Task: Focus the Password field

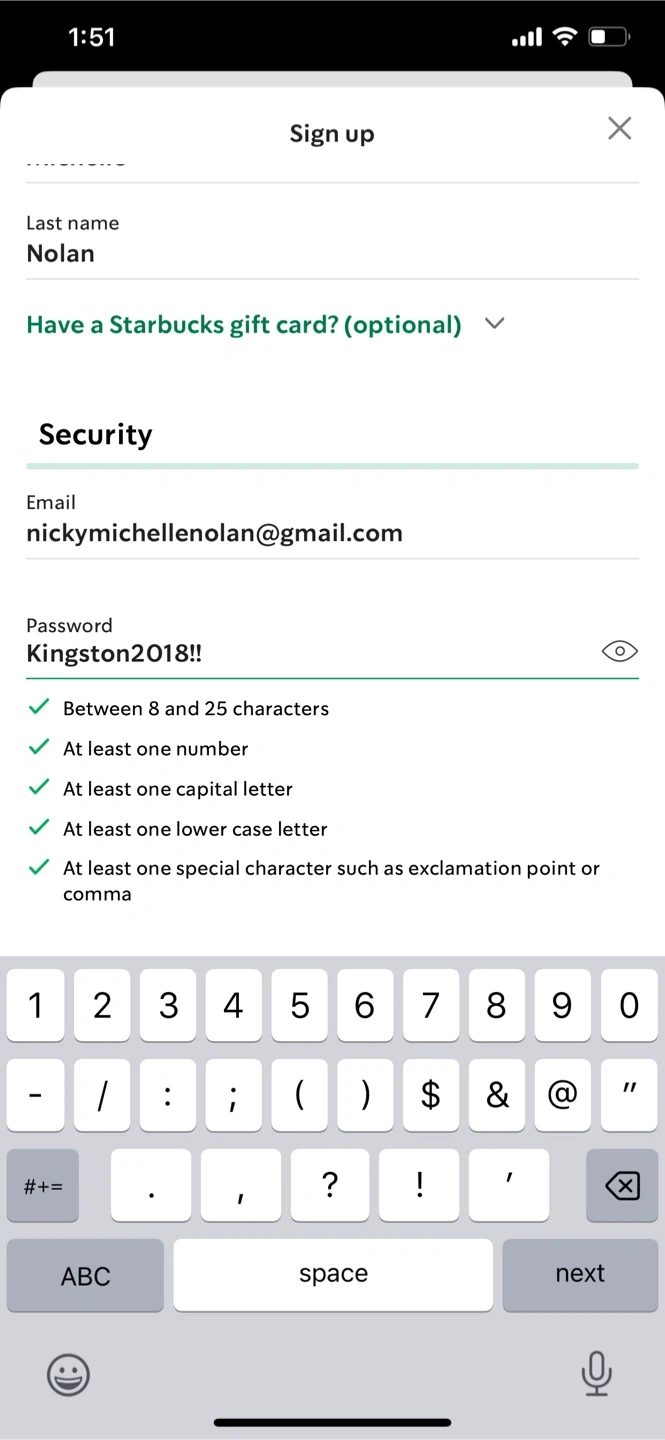Action: (x=300, y=654)
